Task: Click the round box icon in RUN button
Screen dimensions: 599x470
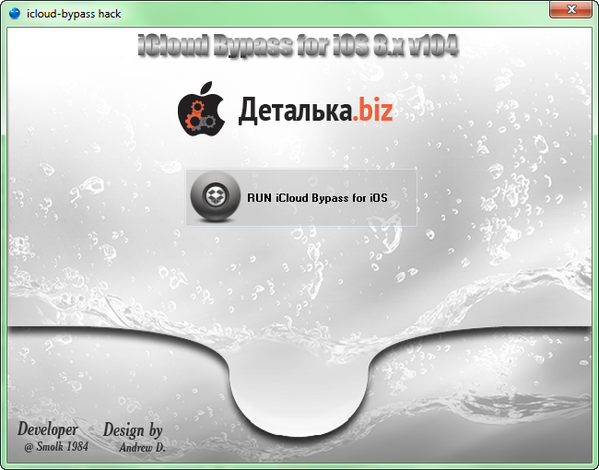Action: (x=215, y=196)
